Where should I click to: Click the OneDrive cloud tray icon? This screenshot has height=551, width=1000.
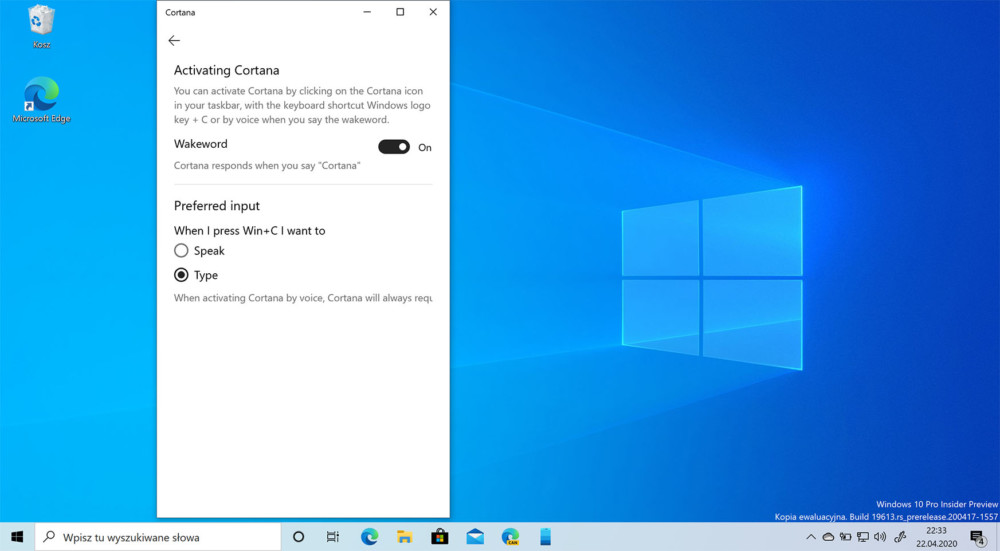(x=828, y=537)
